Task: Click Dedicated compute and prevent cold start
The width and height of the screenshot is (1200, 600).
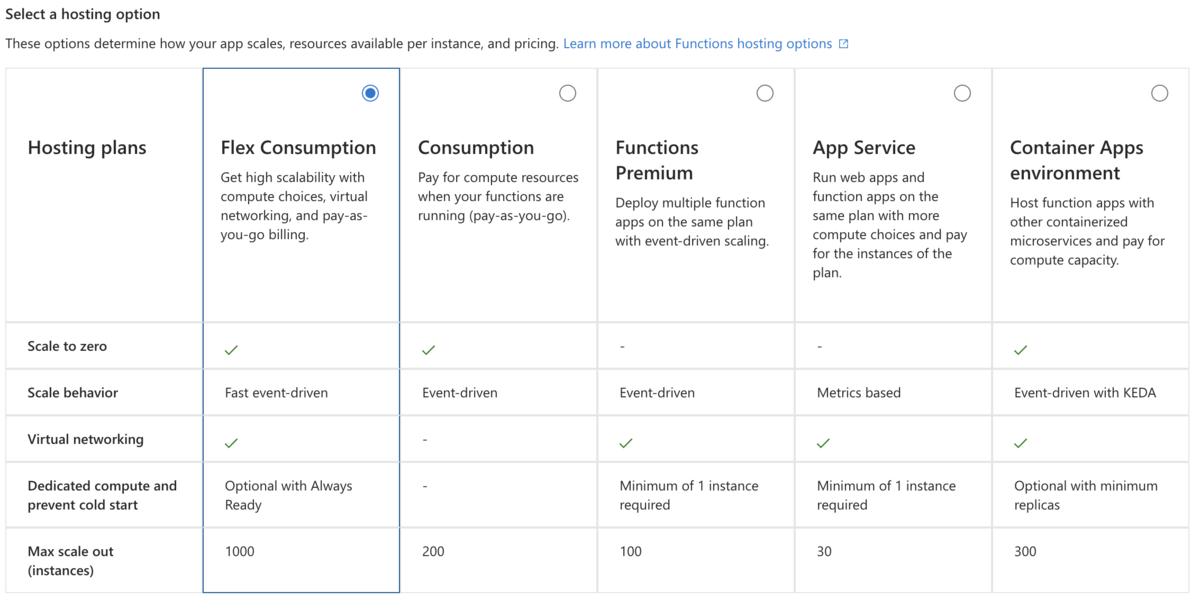Action: coord(102,495)
